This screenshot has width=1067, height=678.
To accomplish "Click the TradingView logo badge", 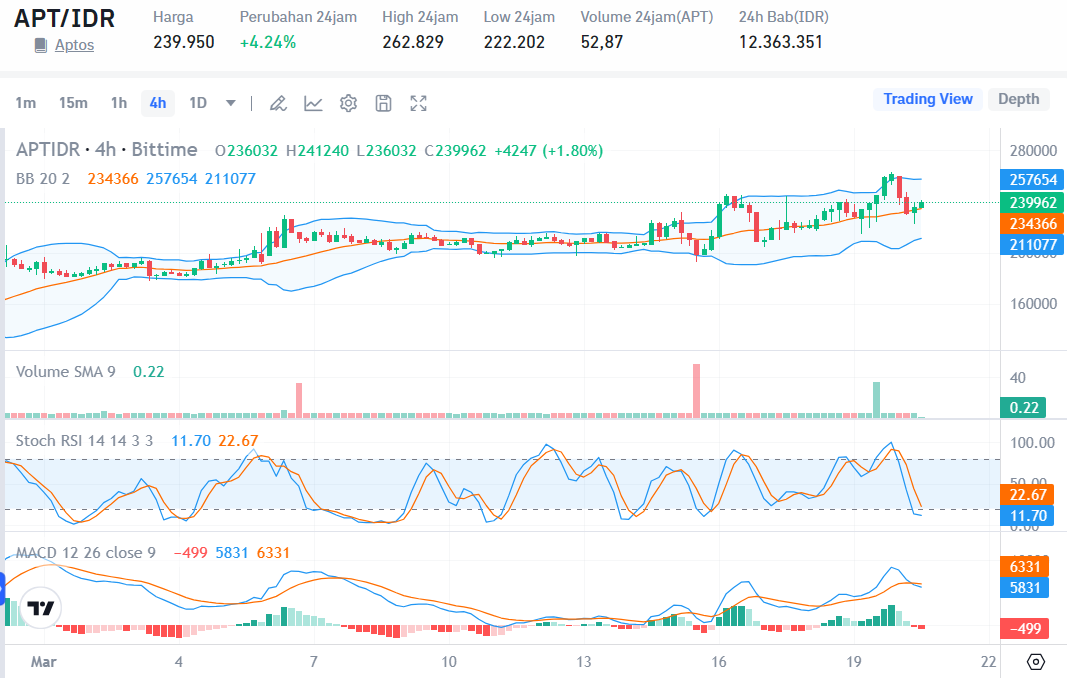I will tap(40, 607).
